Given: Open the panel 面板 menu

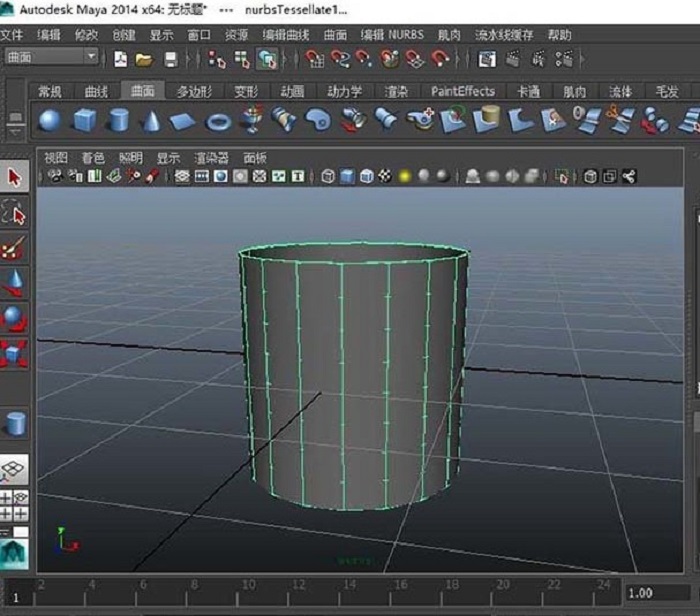Looking at the screenshot, I should point(255,158).
